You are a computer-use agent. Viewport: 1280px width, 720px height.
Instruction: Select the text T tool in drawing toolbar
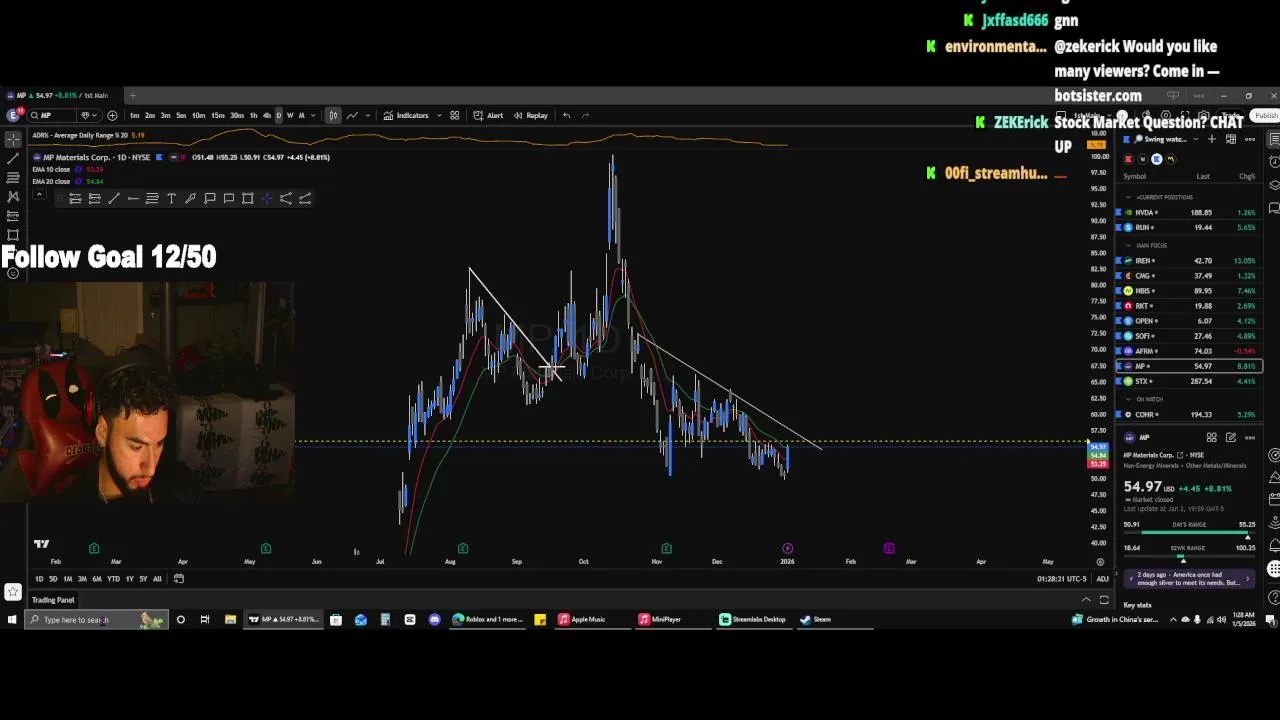coord(171,198)
